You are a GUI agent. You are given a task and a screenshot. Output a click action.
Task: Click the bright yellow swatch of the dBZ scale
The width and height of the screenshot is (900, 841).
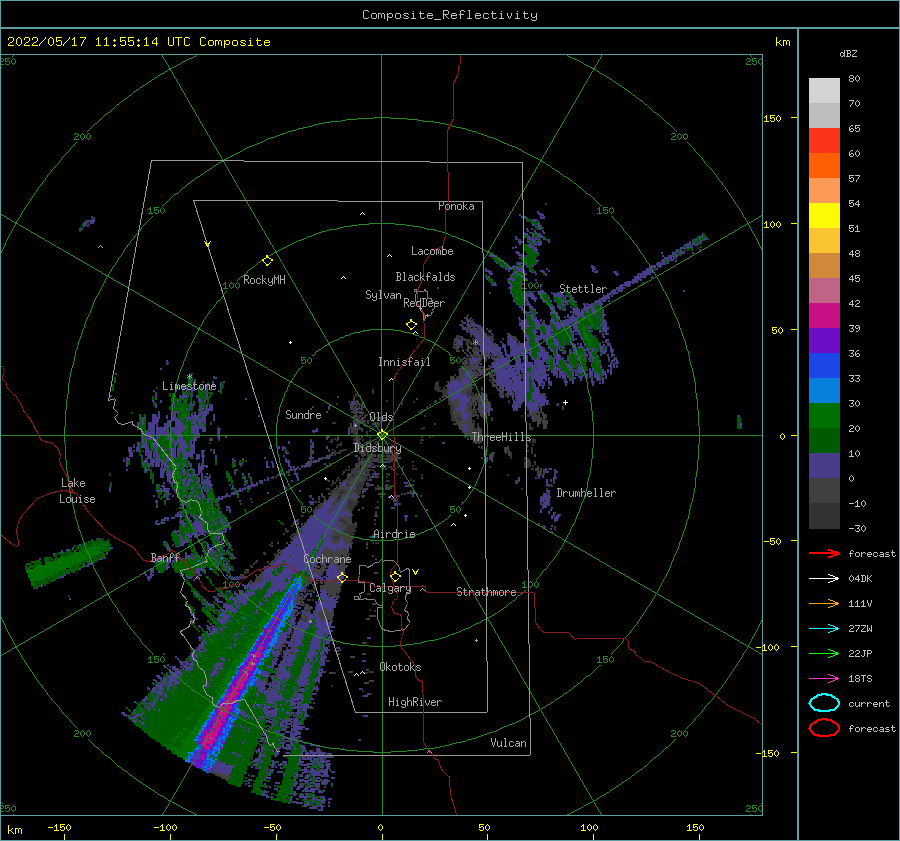click(824, 215)
